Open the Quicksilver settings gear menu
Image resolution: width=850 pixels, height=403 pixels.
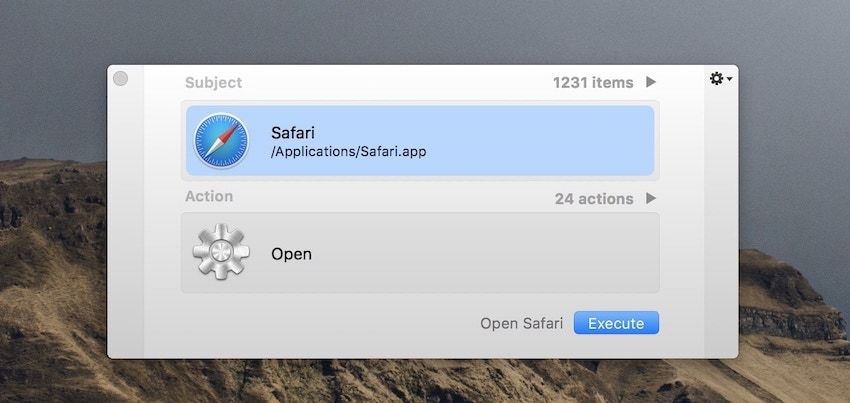[x=716, y=78]
